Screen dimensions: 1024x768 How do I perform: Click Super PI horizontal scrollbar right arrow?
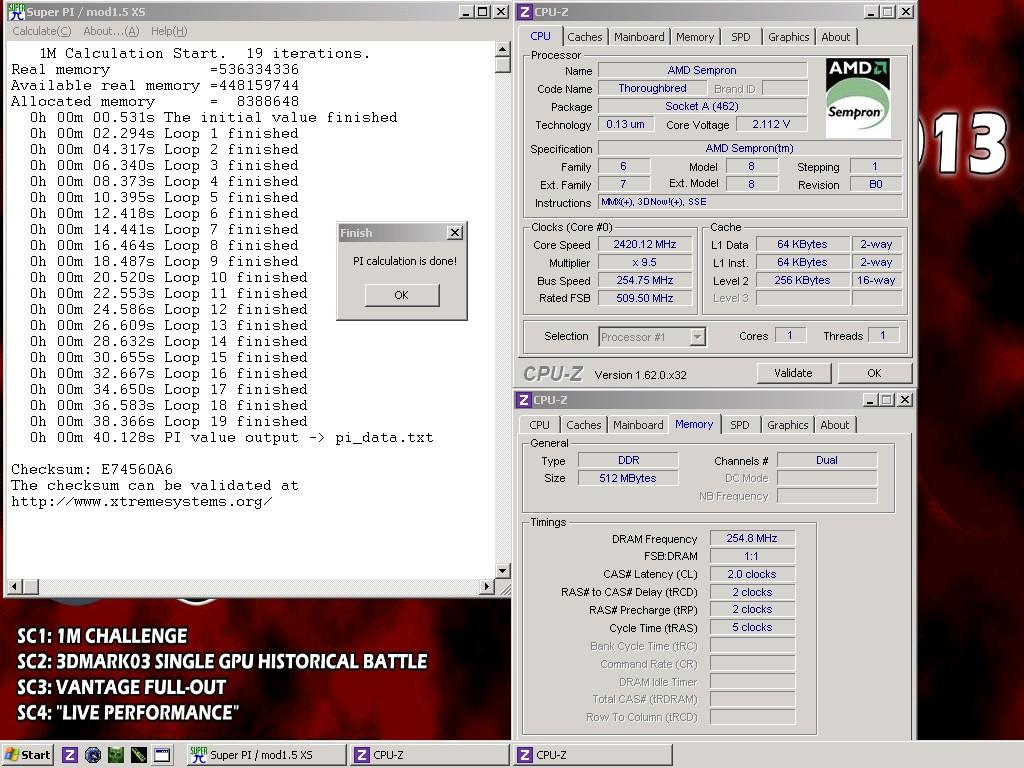coord(486,586)
